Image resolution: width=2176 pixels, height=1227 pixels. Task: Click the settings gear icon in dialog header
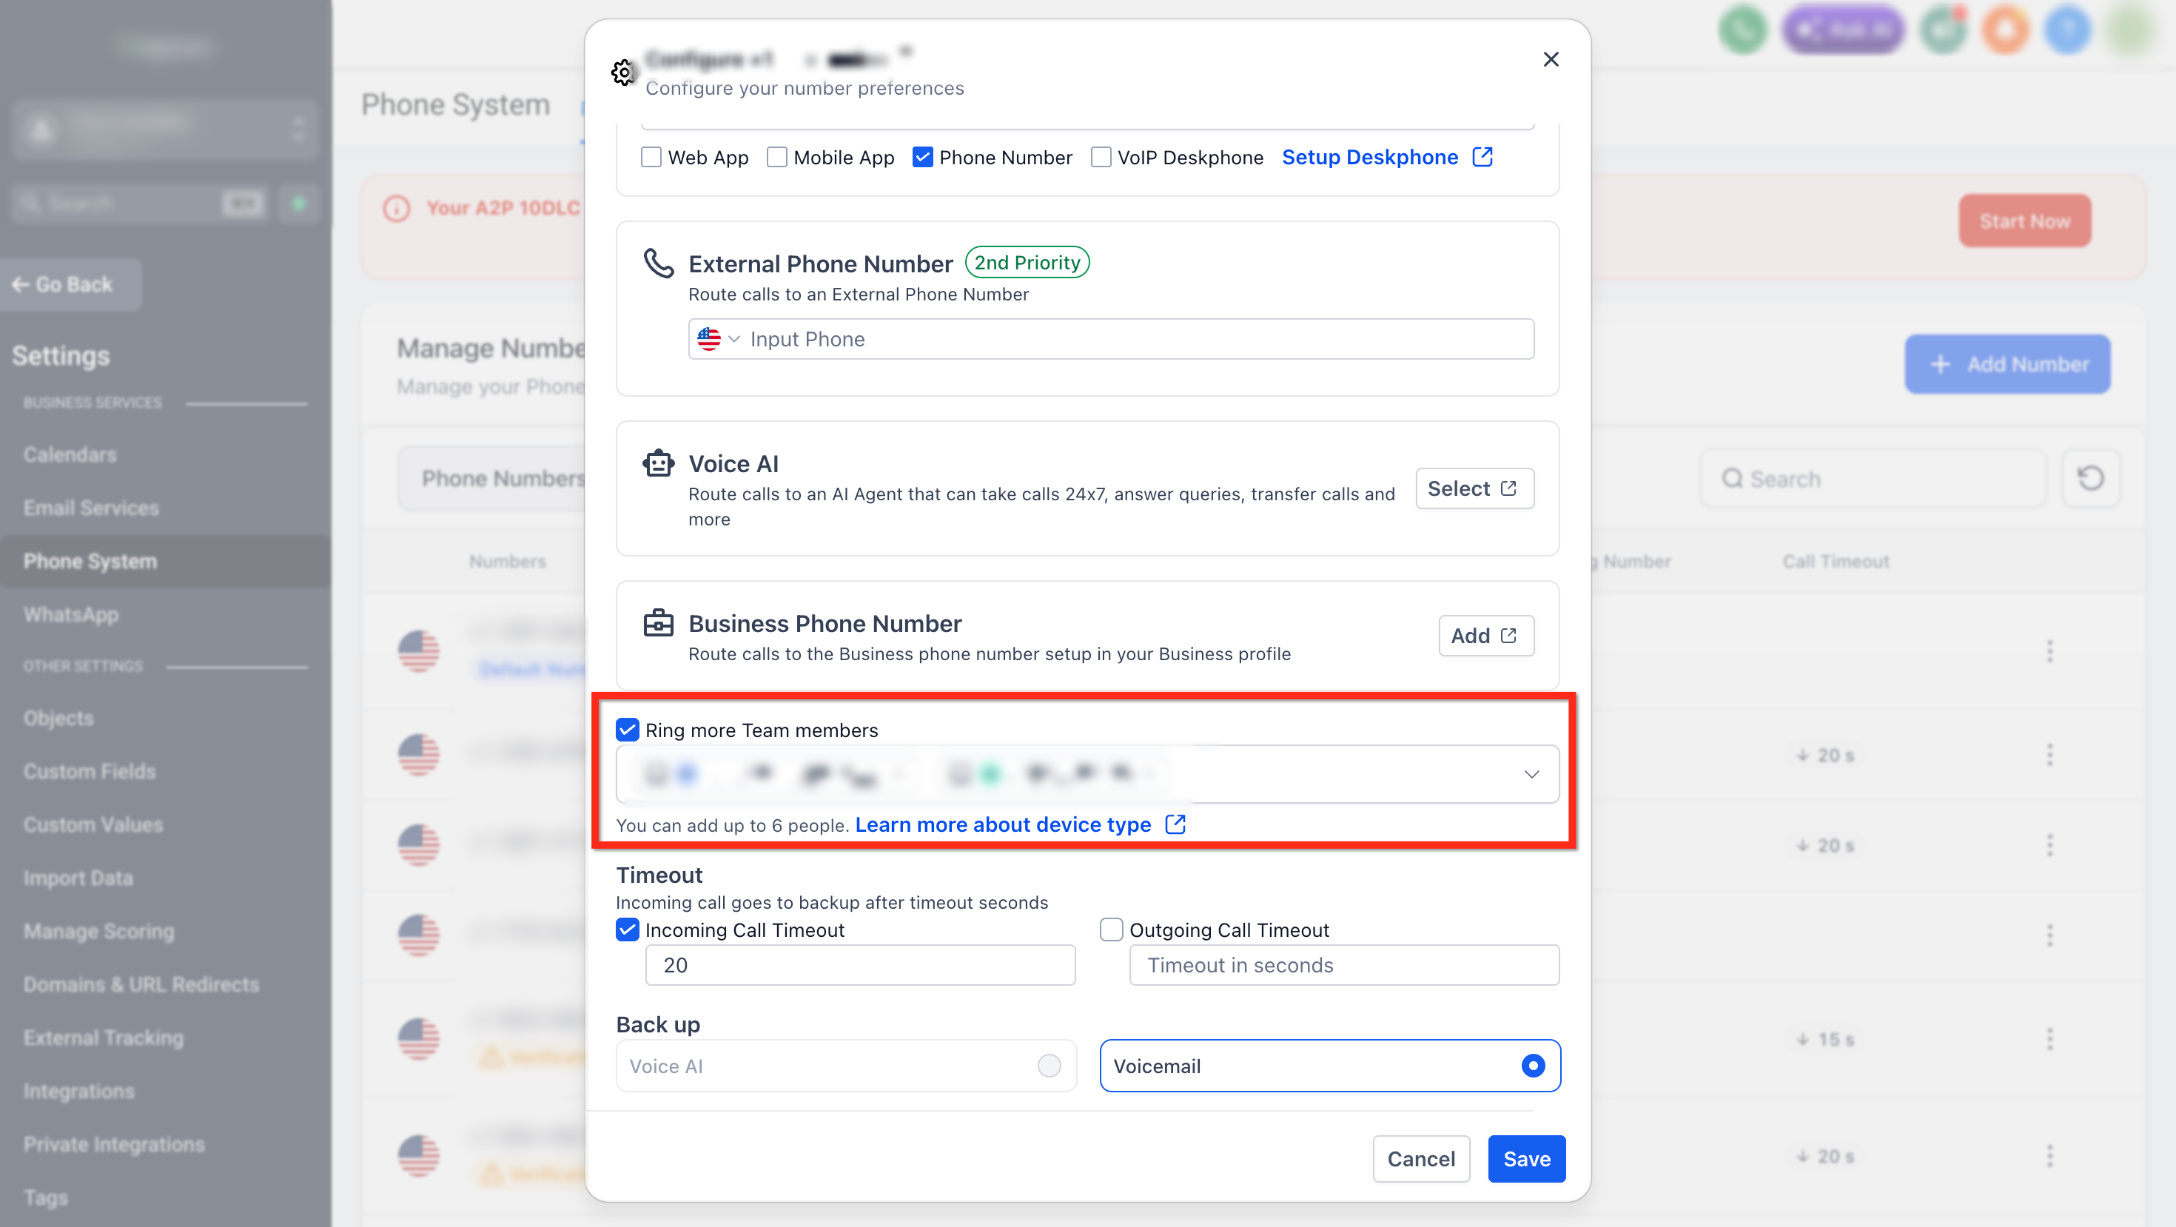623,73
